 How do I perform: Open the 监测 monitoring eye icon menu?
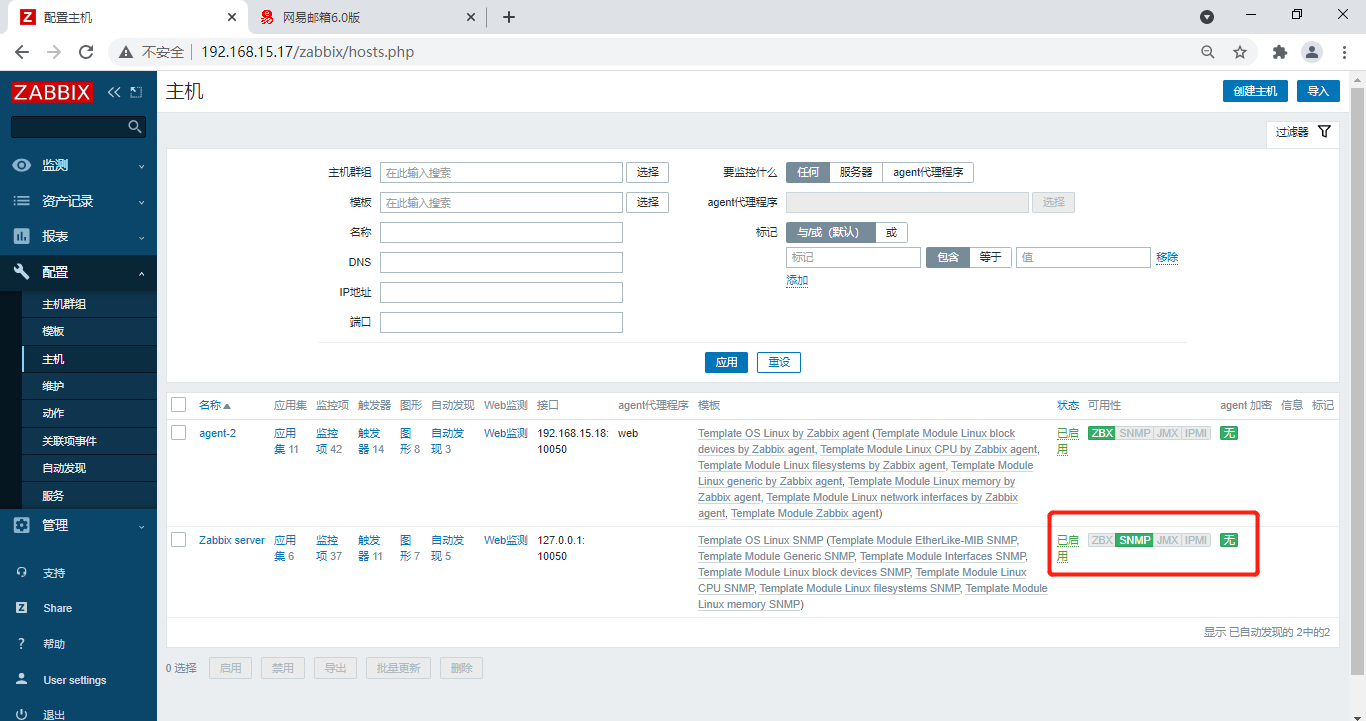22,165
